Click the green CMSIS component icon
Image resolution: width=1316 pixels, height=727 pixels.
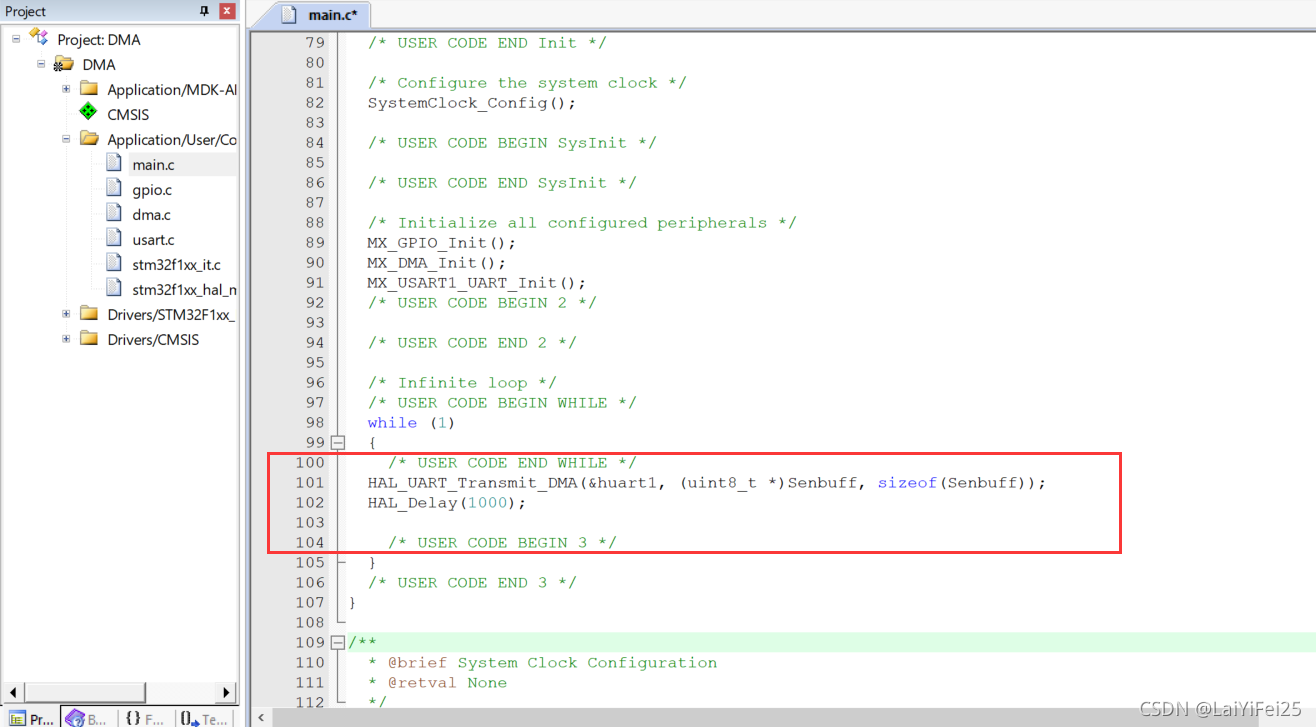pos(89,113)
